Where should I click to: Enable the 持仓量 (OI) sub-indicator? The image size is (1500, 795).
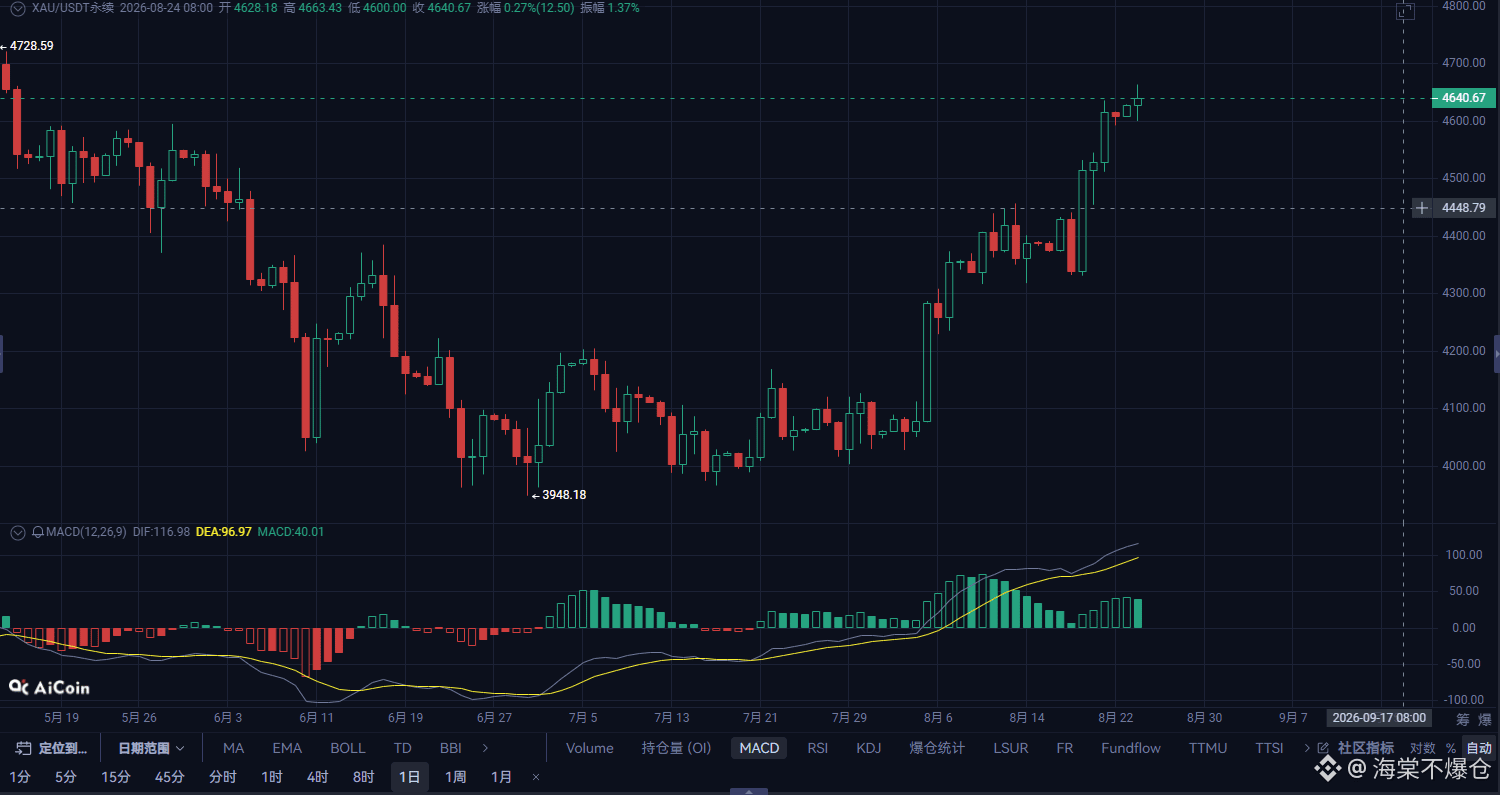pos(676,748)
